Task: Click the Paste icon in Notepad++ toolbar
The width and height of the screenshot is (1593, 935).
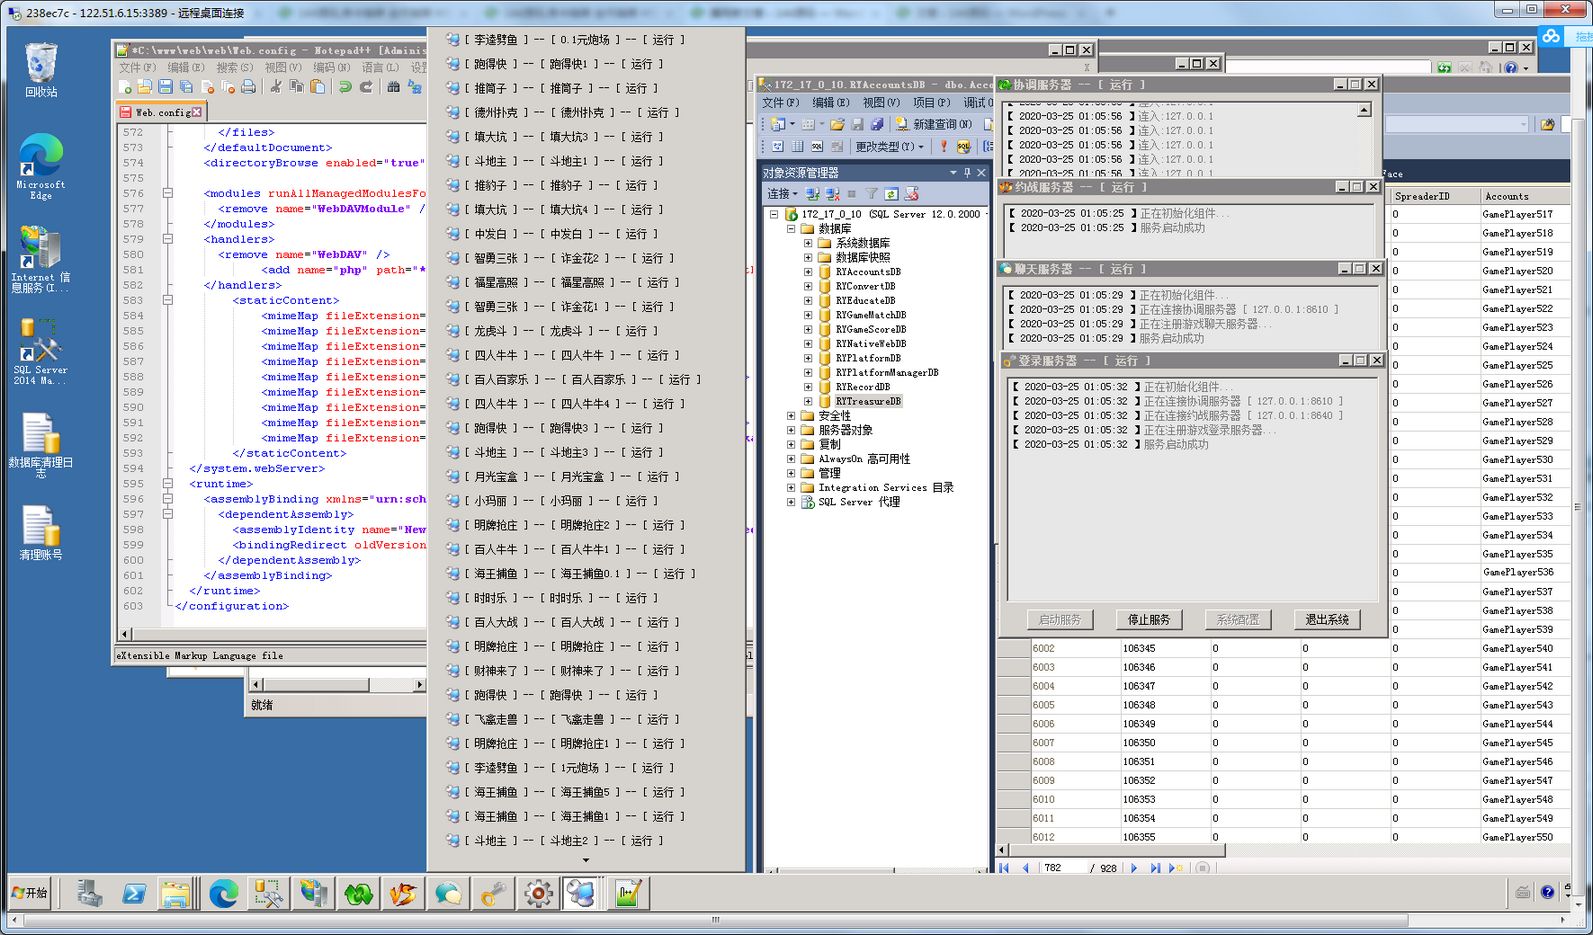Action: point(317,87)
